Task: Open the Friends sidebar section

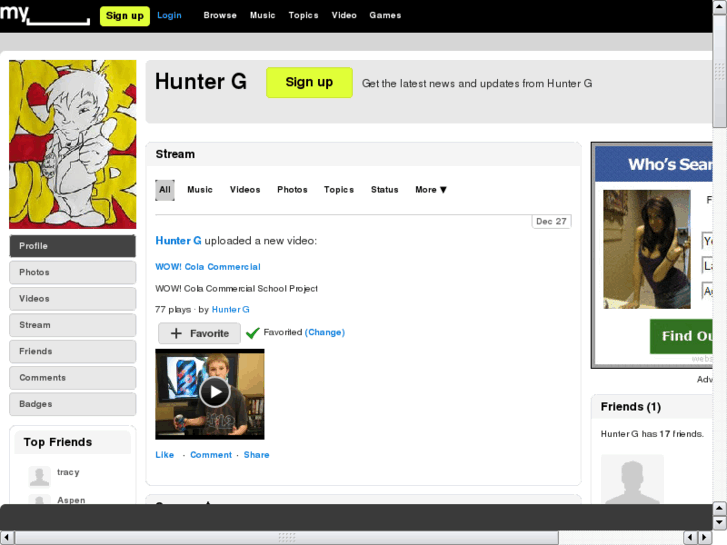Action: tap(73, 352)
